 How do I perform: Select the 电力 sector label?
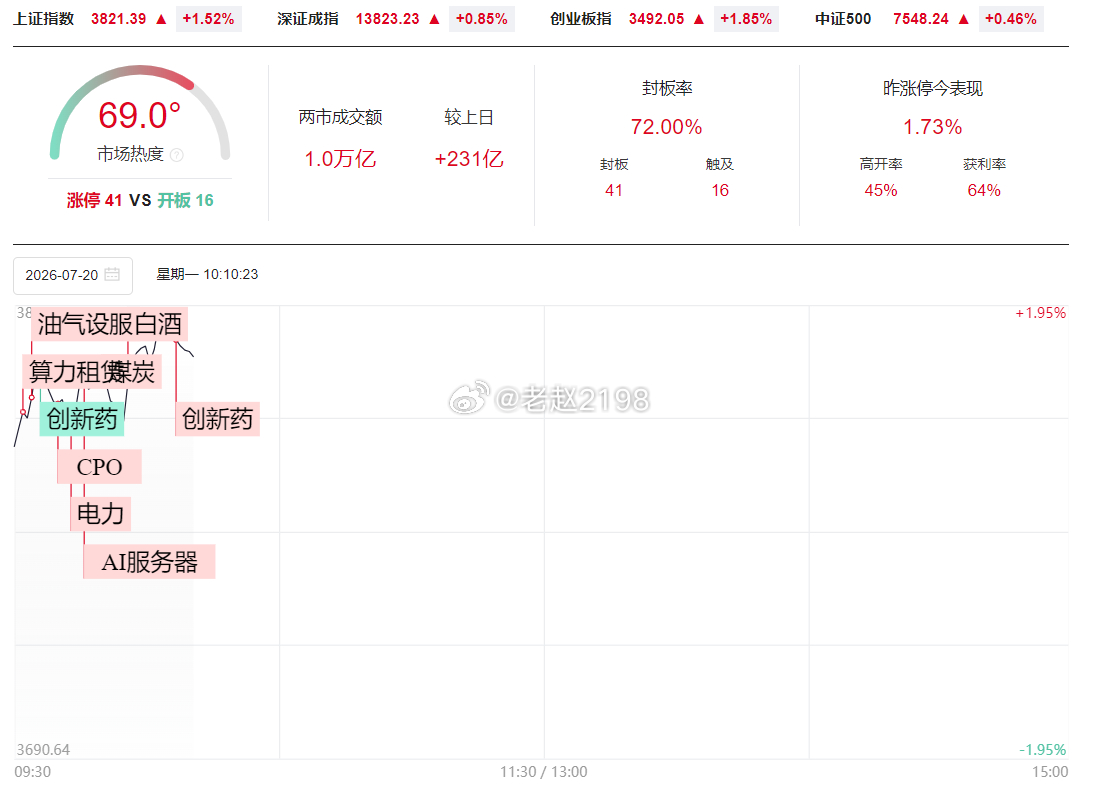coord(100,514)
